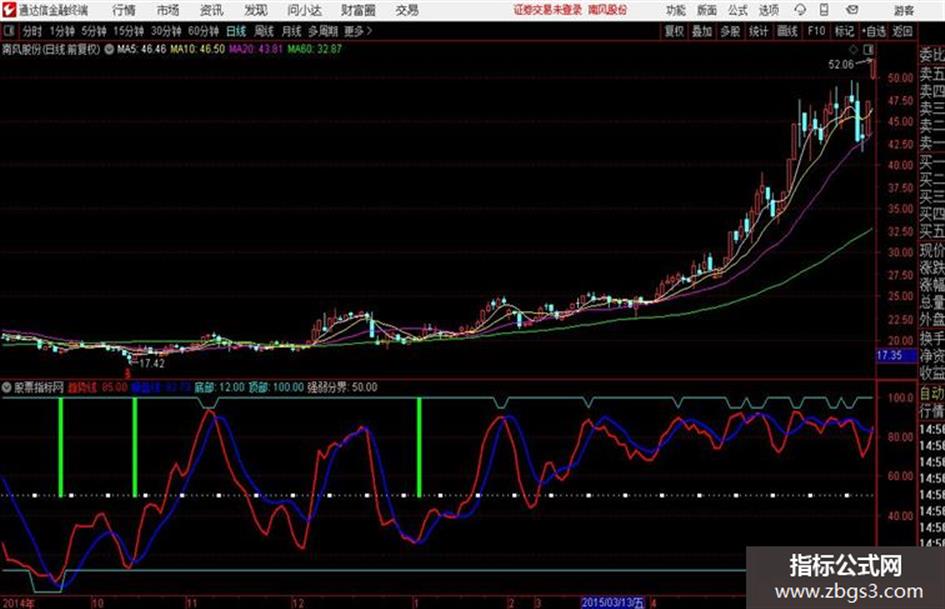Open indicator settings icon beside 股票指标网
The image size is (945, 609).
(7, 387)
